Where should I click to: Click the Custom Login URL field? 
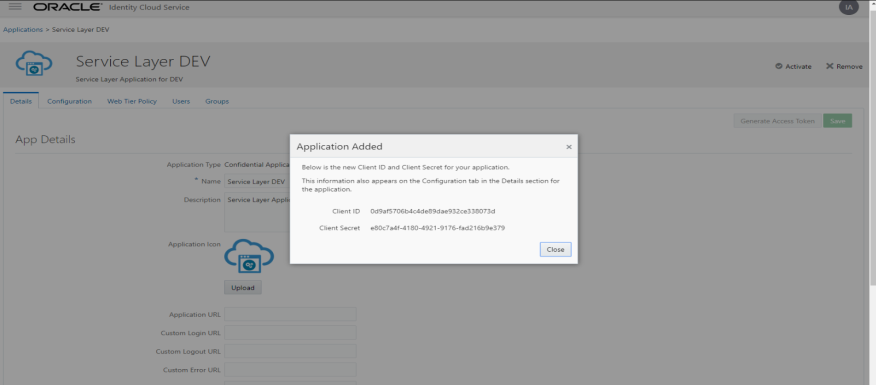[x=291, y=332]
